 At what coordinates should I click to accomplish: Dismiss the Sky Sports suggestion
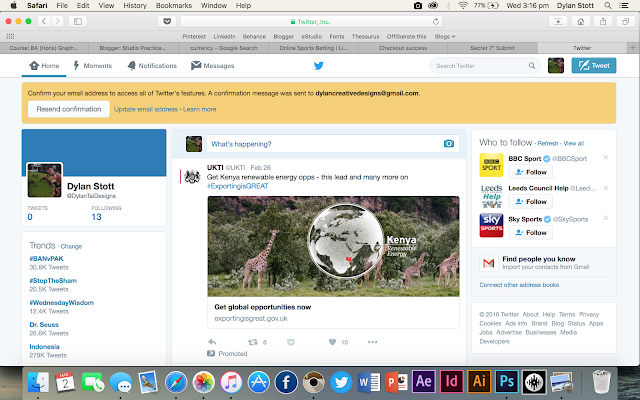coord(606,218)
